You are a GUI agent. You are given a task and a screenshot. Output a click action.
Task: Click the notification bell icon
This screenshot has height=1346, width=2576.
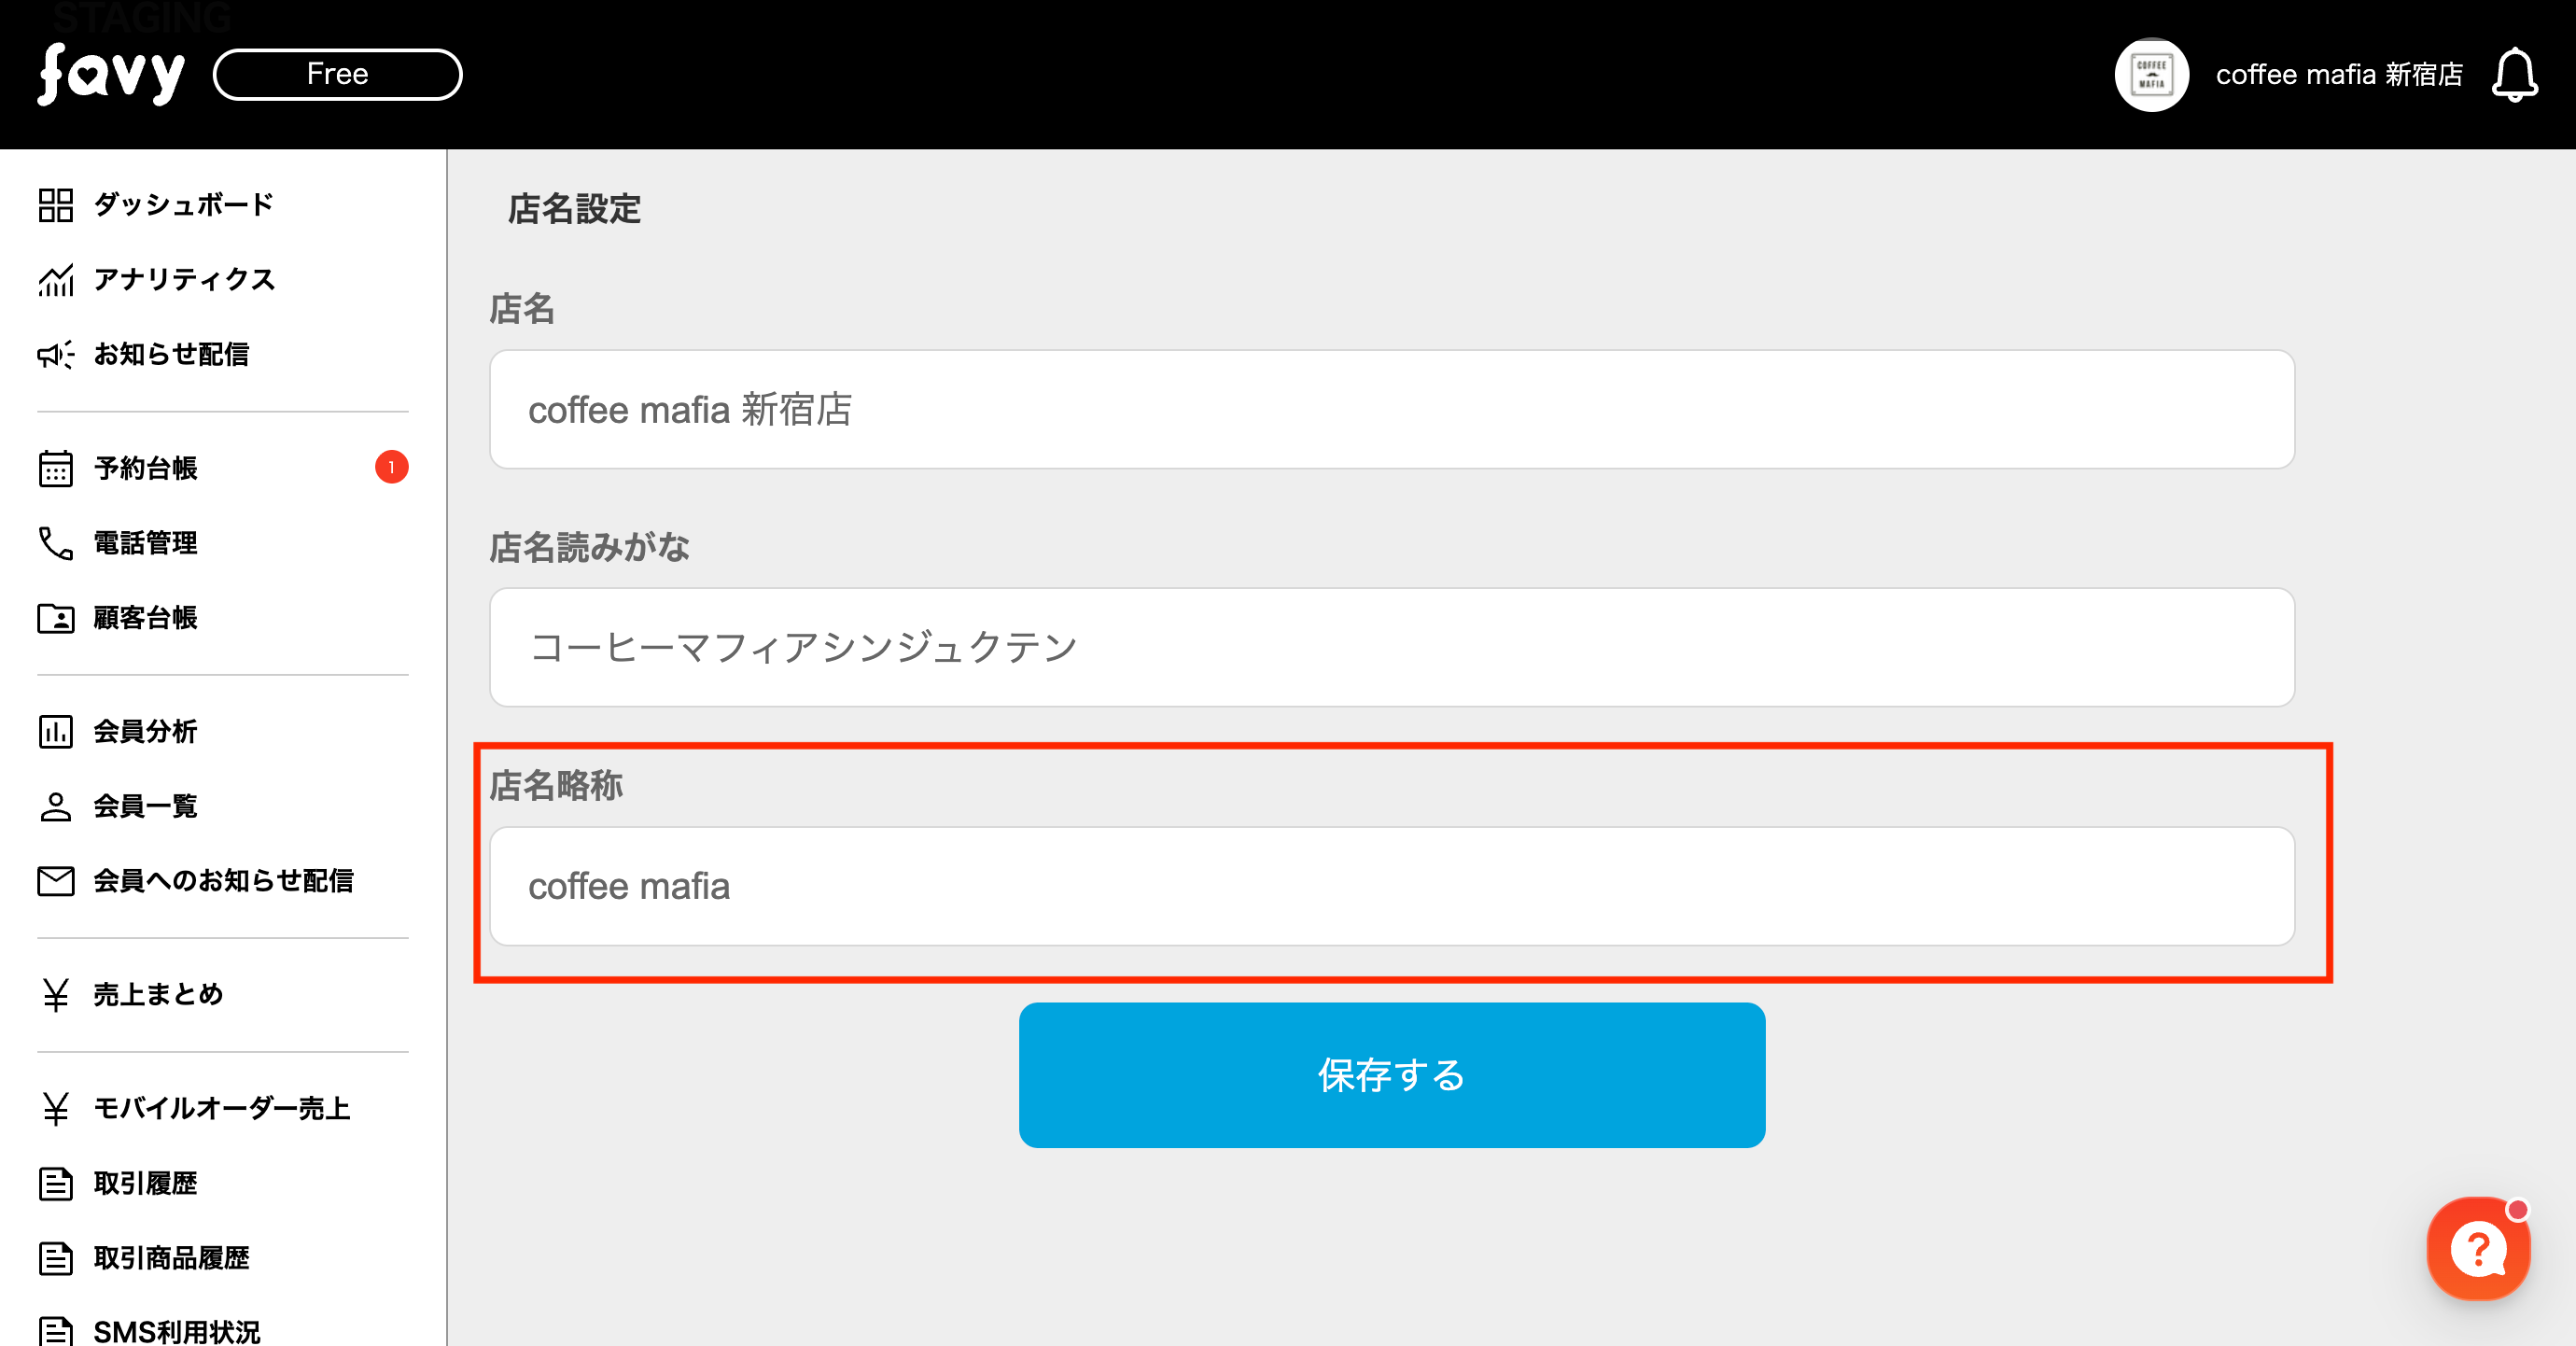2513,76
